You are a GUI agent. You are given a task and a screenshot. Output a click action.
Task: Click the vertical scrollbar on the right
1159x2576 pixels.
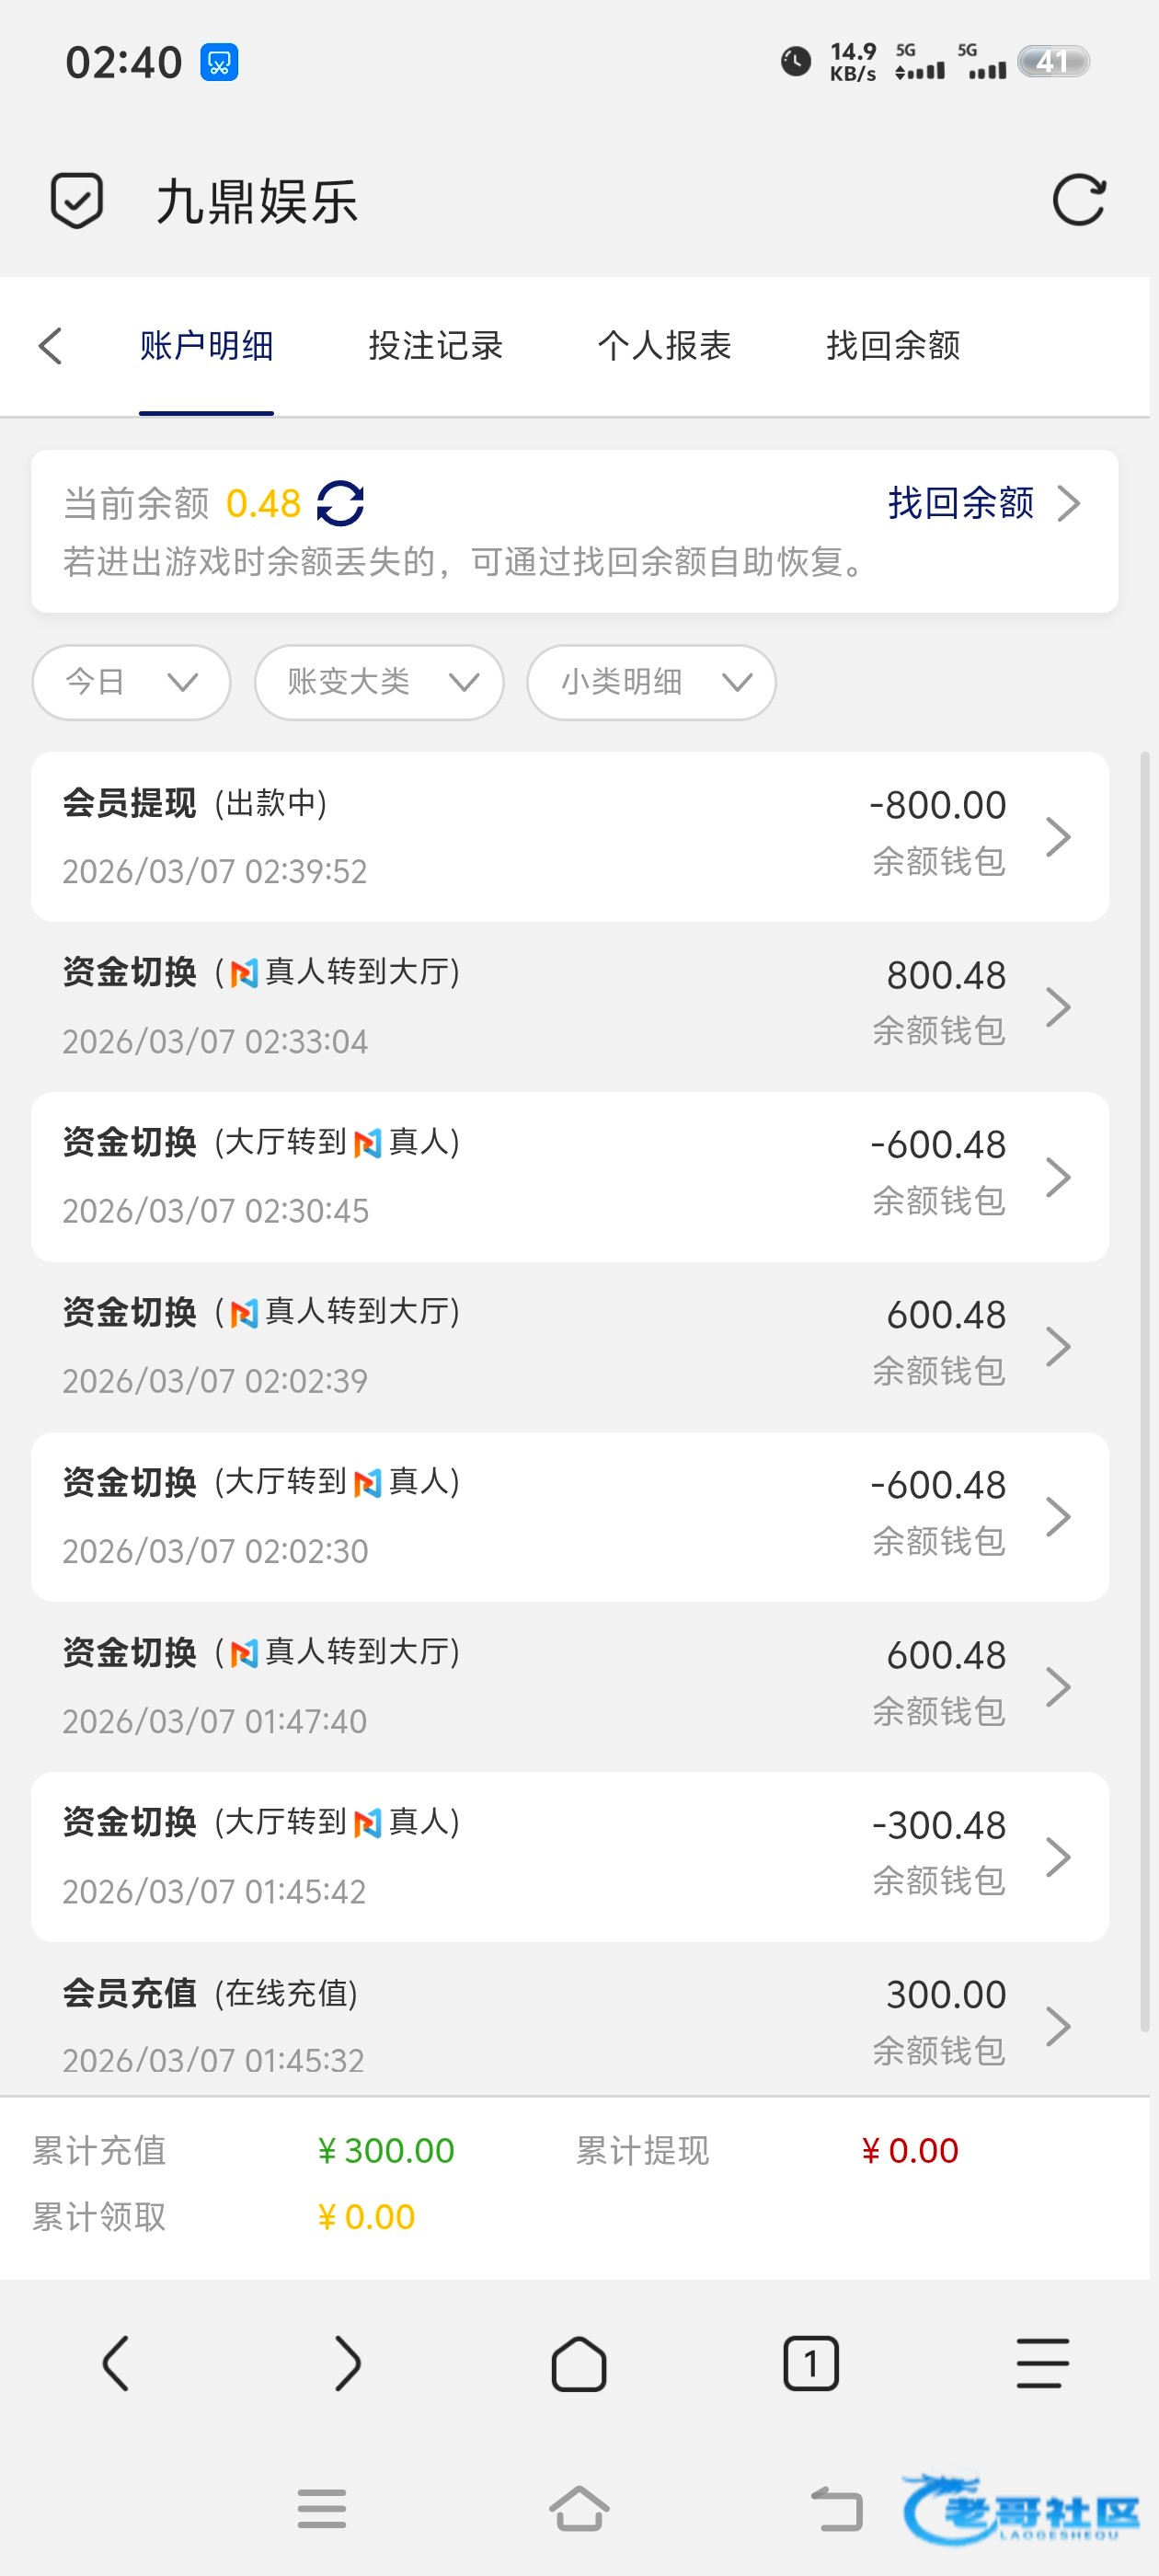pos(1144,1390)
